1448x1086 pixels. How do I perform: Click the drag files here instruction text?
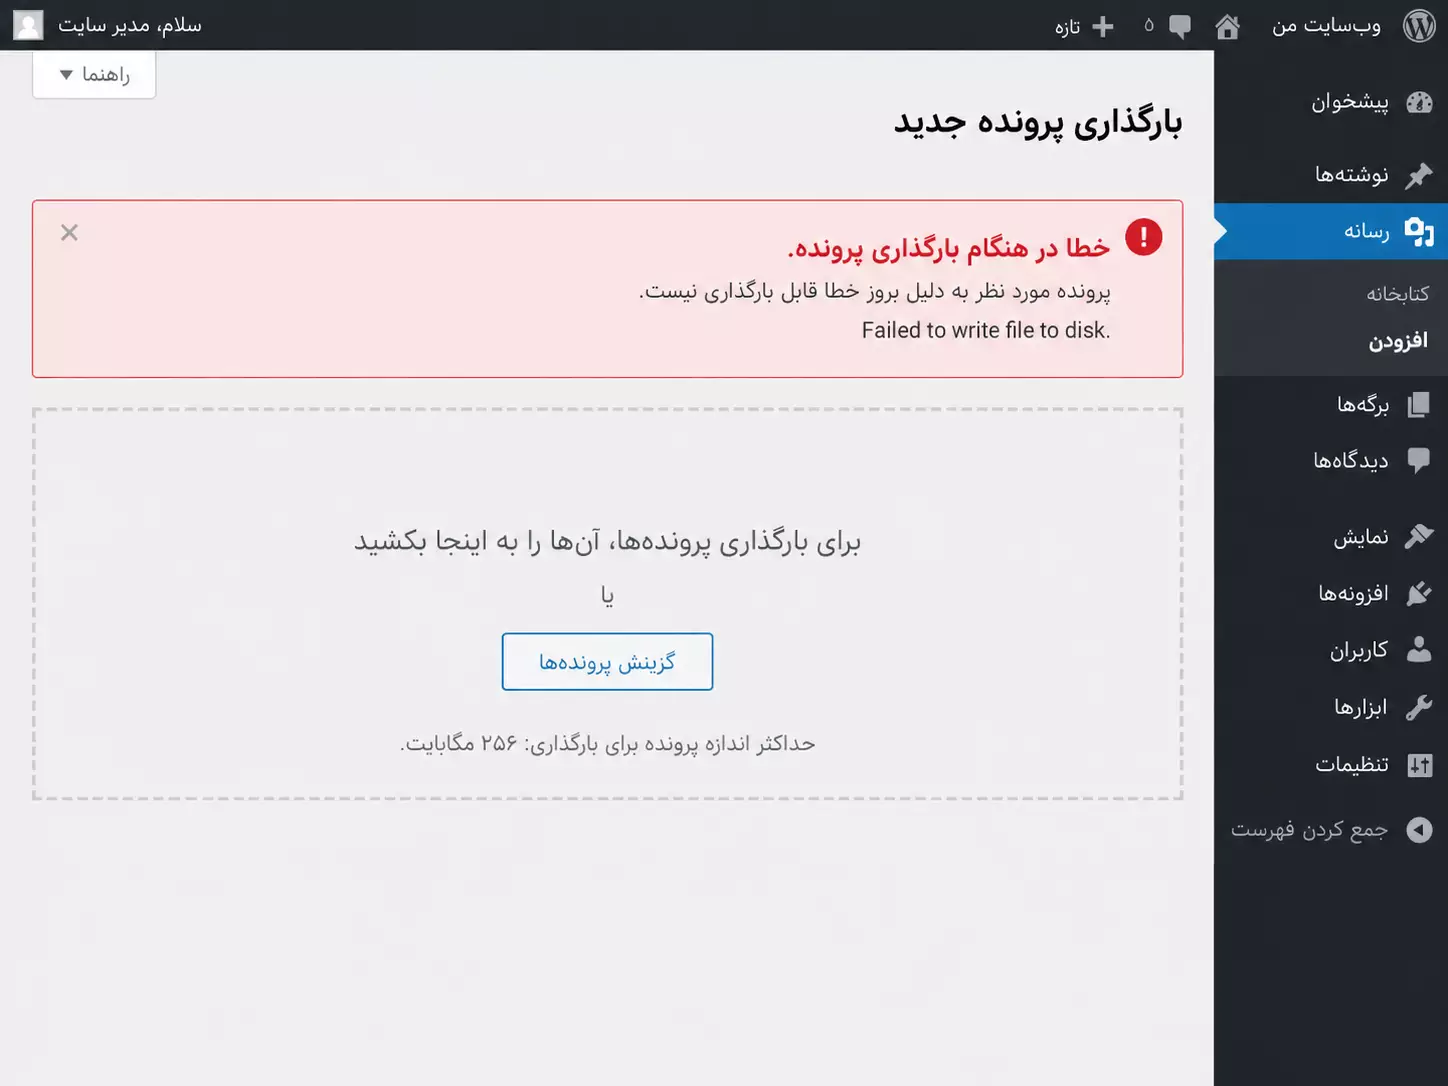click(x=607, y=542)
